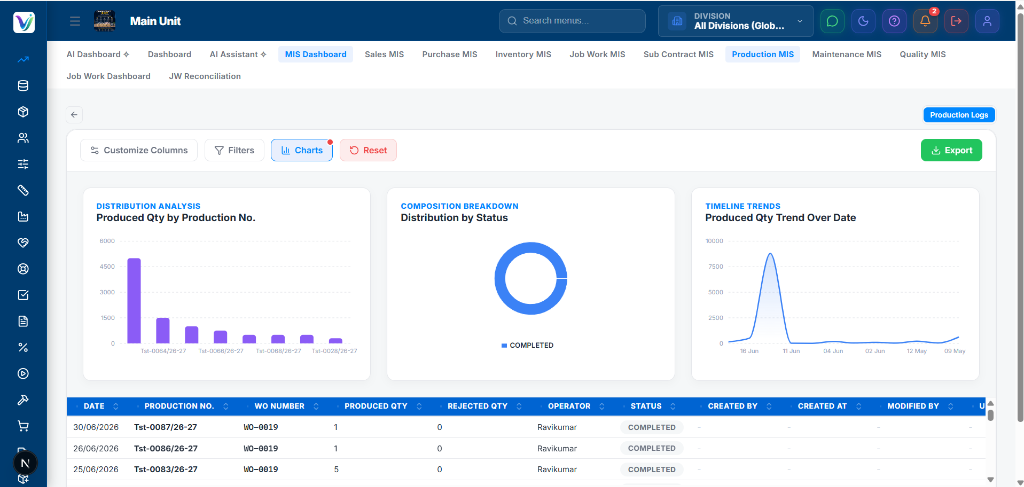Open the Filters button
The width and height of the screenshot is (1024, 487).
click(x=234, y=150)
